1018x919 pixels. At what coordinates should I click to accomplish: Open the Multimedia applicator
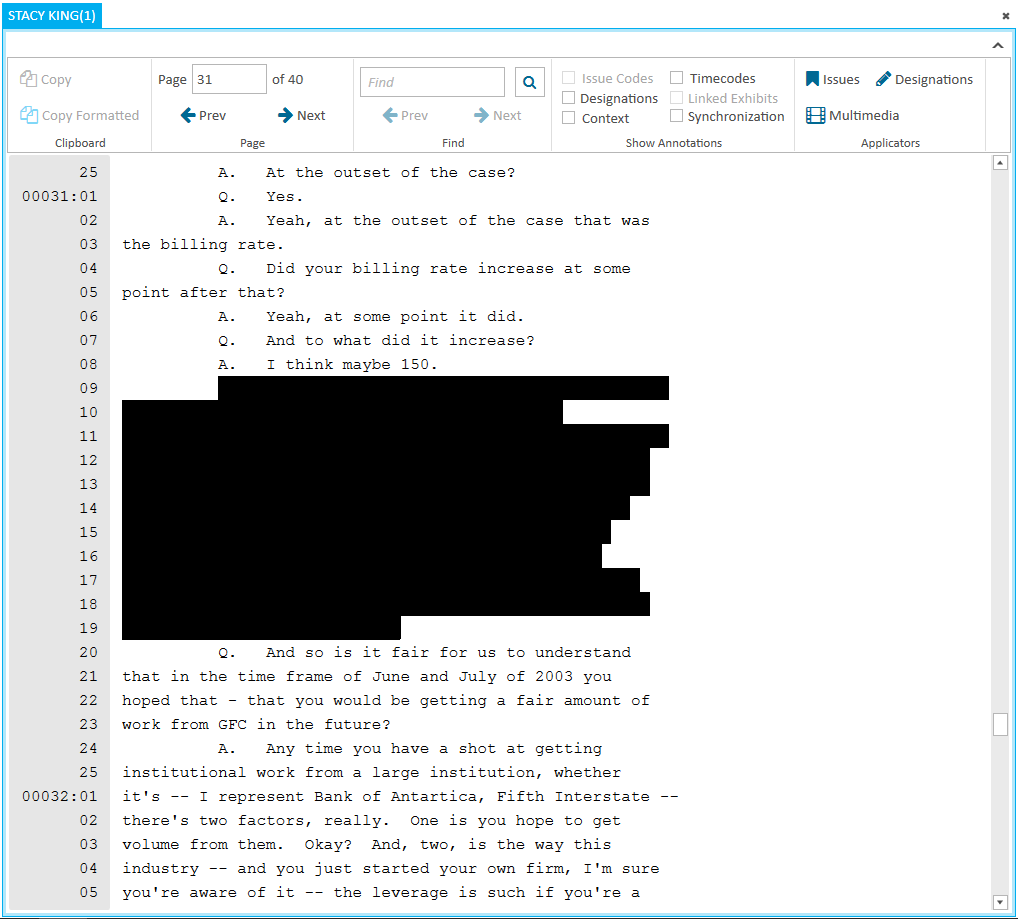point(852,116)
